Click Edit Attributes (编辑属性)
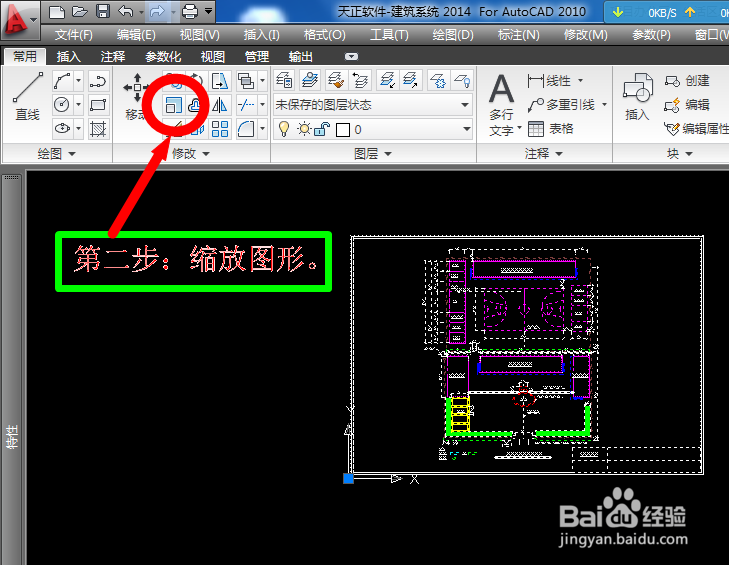The width and height of the screenshot is (729, 565). 696,129
